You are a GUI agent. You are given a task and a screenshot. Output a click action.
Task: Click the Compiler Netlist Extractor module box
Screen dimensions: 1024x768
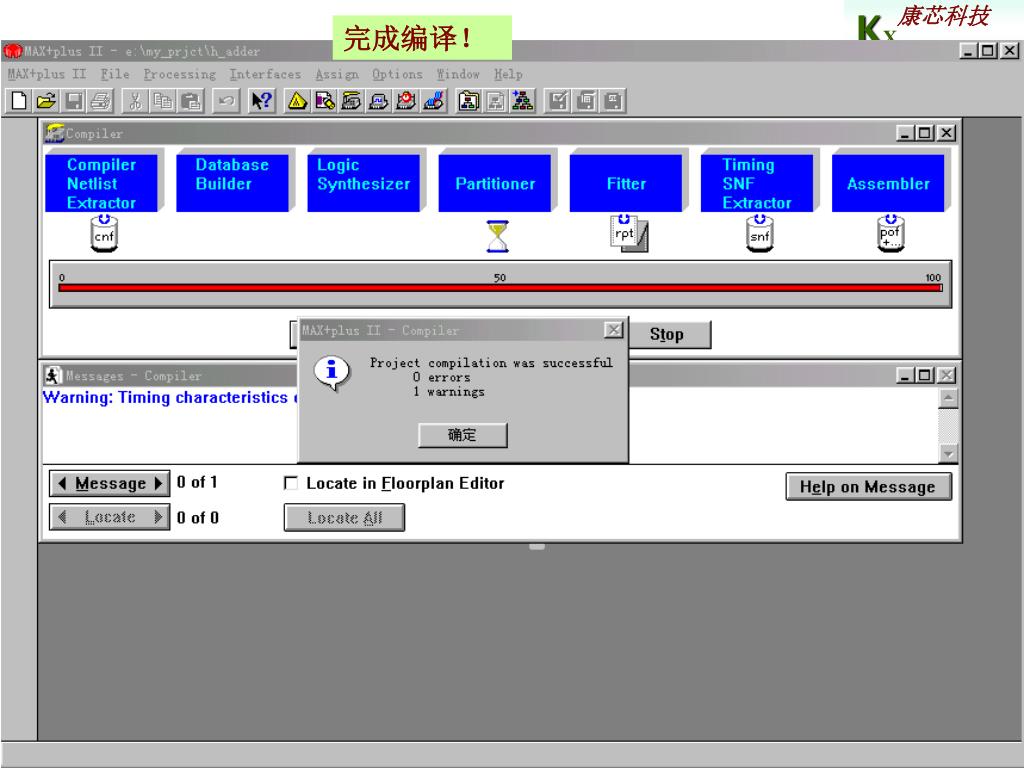pos(101,184)
